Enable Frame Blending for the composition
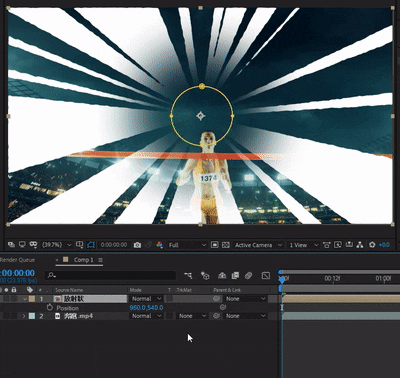Viewport: 400px width, 378px height. (x=235, y=275)
